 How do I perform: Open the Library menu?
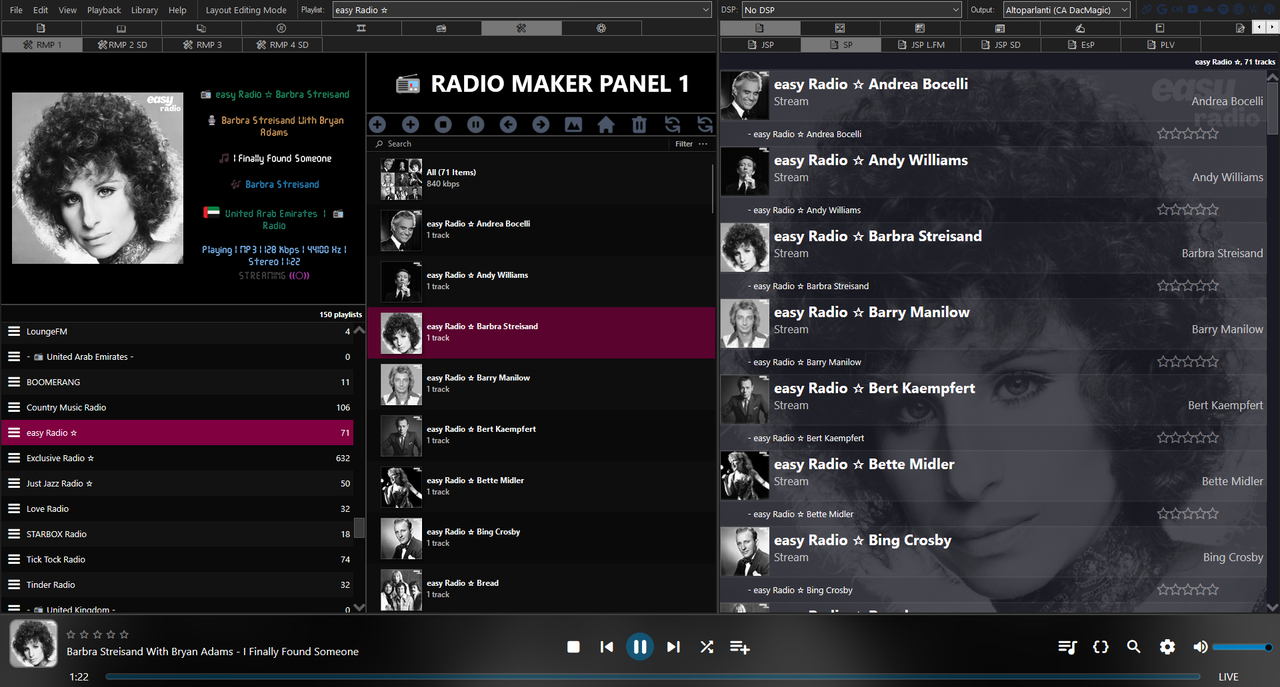tap(145, 10)
